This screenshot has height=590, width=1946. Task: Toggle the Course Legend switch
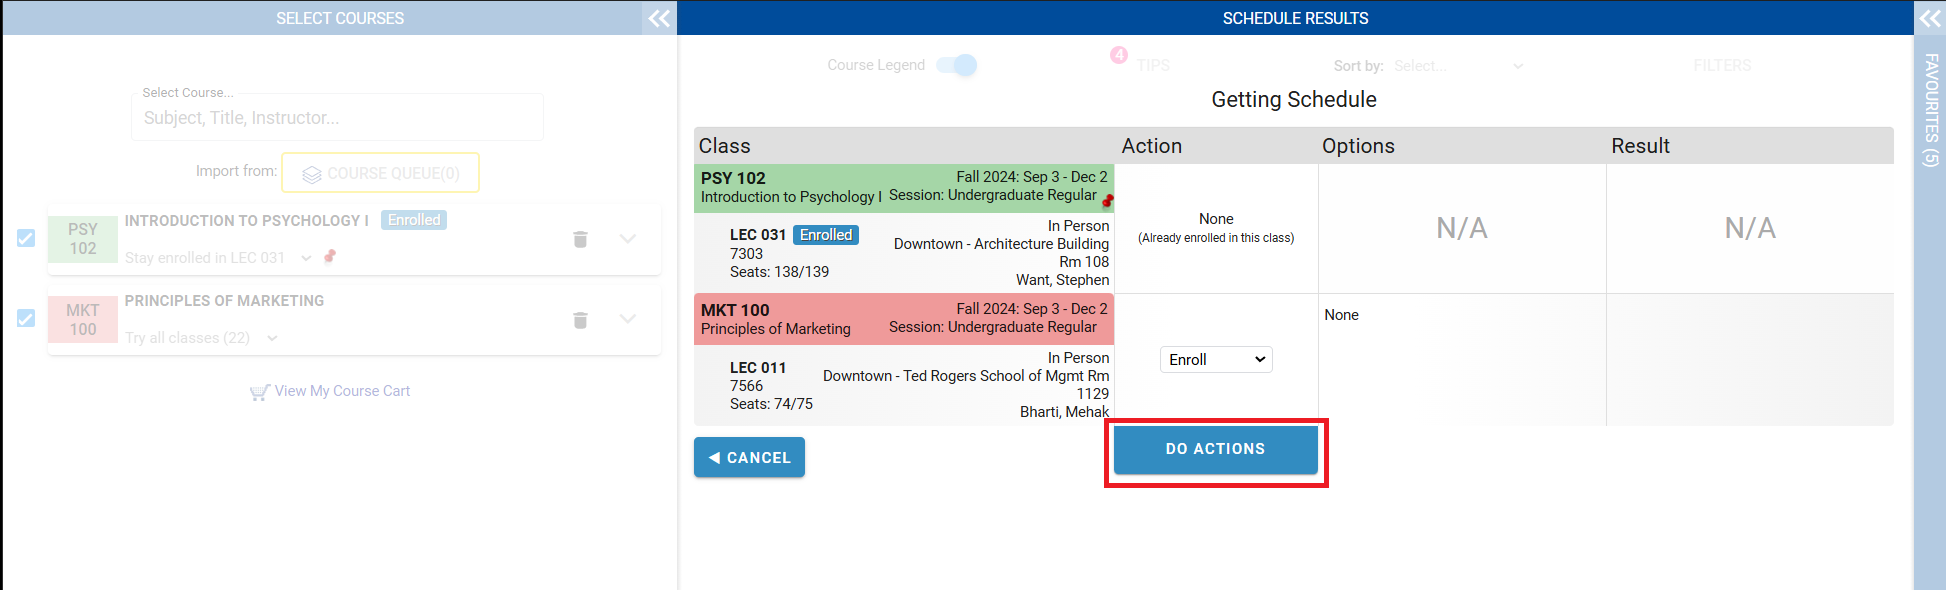[957, 65]
